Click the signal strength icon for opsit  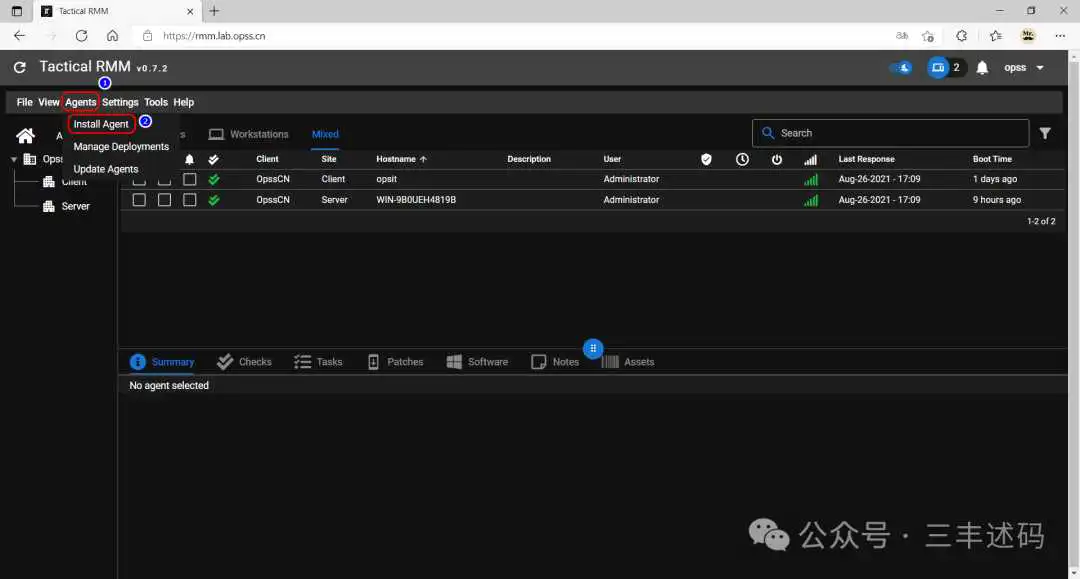tap(811, 180)
